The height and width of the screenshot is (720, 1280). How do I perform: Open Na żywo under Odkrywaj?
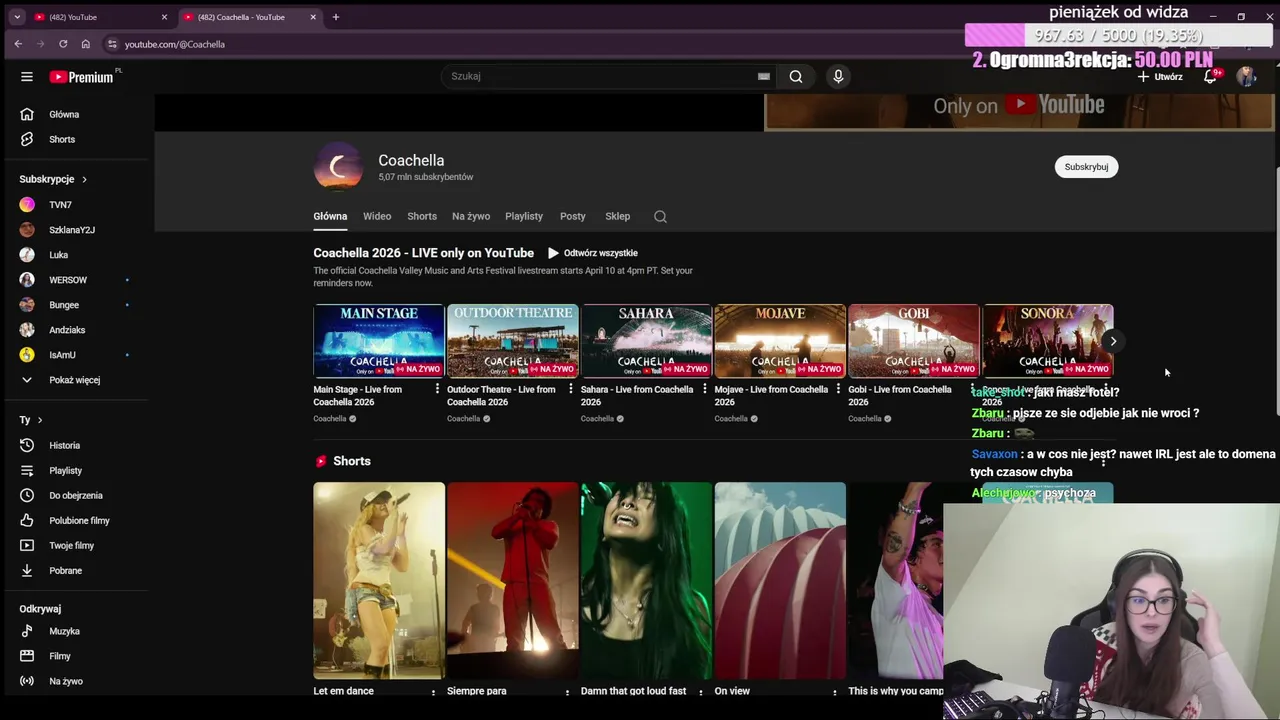pos(75,681)
